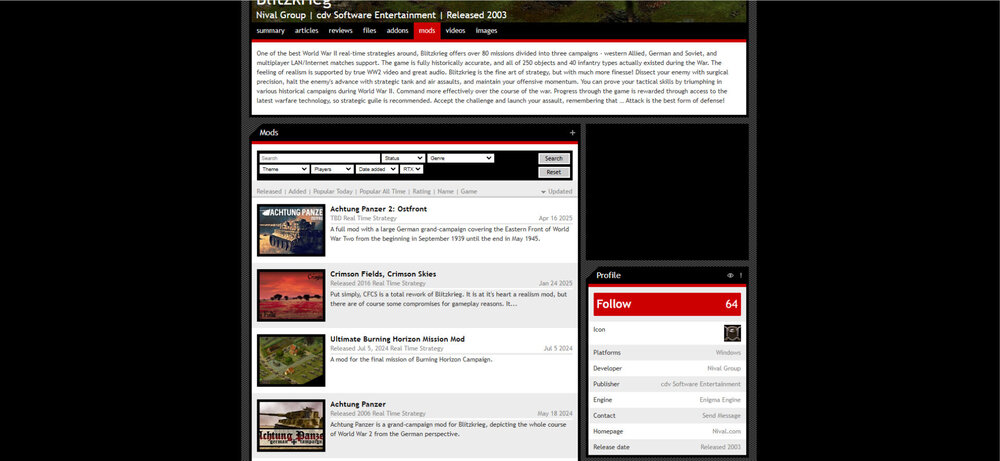This screenshot has height=461, width=1000.
Task: Click the plus icon in the Mods header
Action: 572,133
